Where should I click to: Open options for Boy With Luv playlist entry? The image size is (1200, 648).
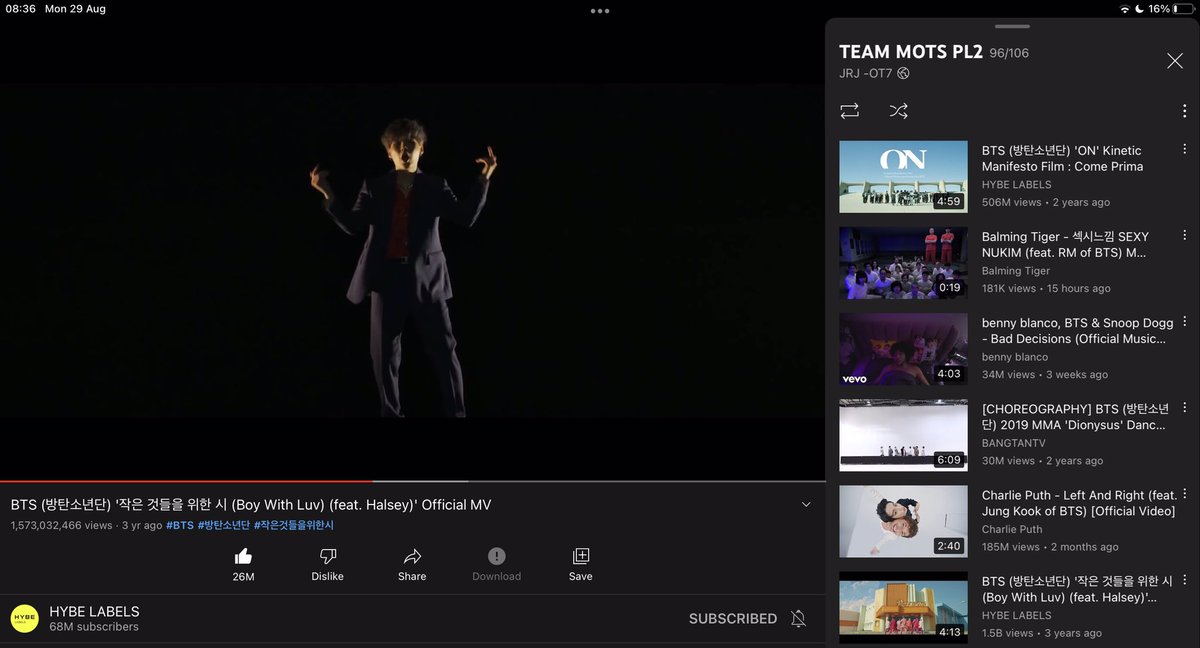(x=1184, y=580)
